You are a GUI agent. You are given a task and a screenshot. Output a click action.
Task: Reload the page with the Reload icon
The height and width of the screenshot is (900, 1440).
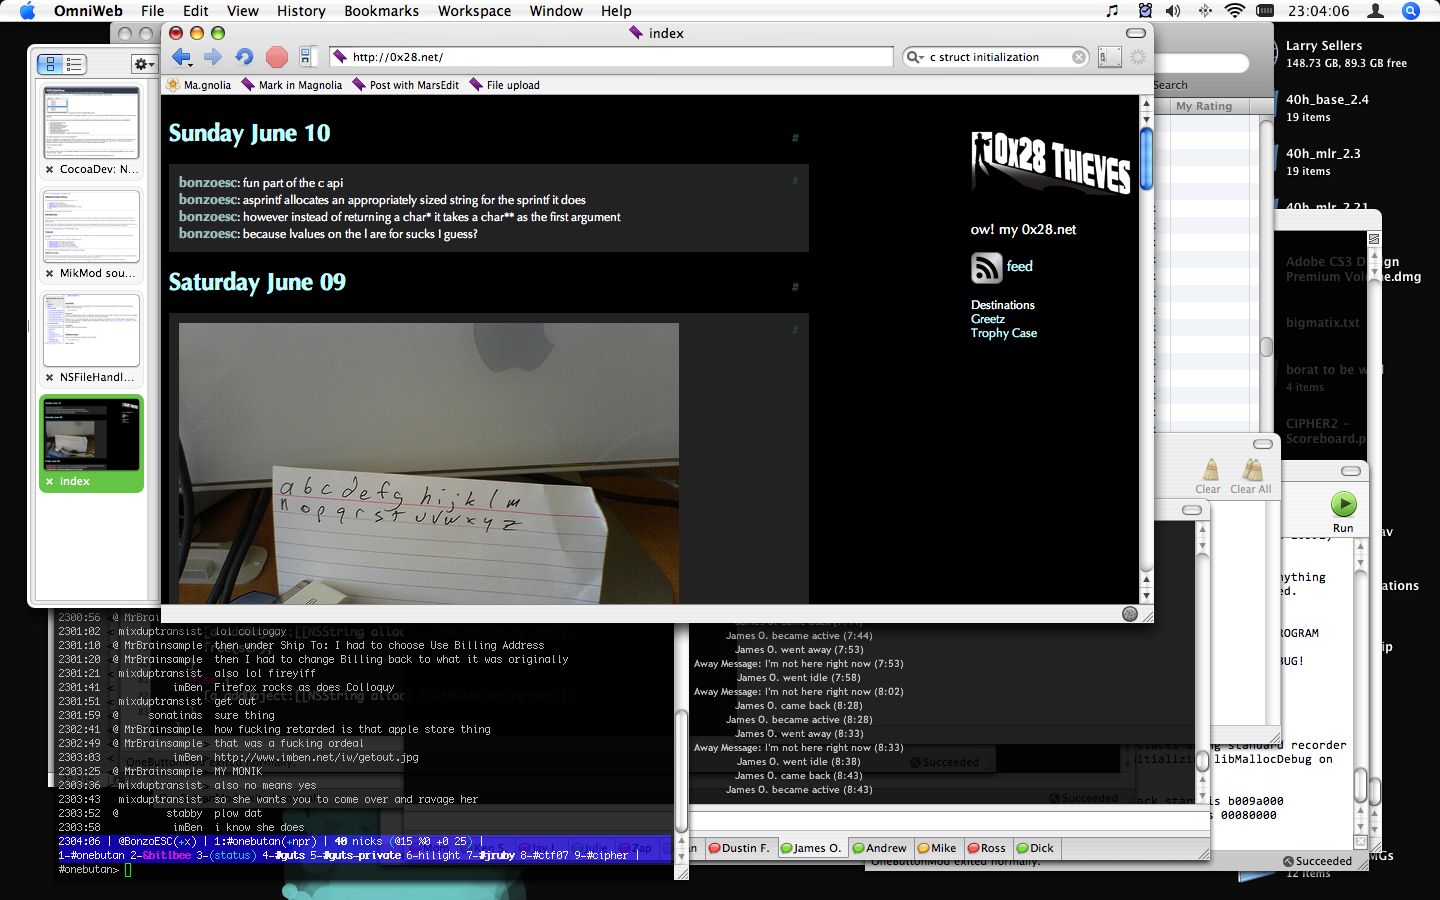(244, 57)
